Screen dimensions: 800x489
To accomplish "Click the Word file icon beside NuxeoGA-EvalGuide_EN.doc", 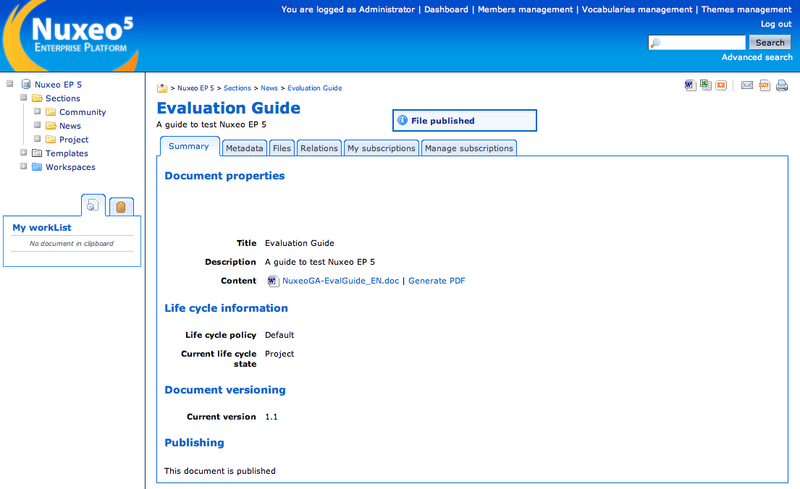I will pos(273,281).
